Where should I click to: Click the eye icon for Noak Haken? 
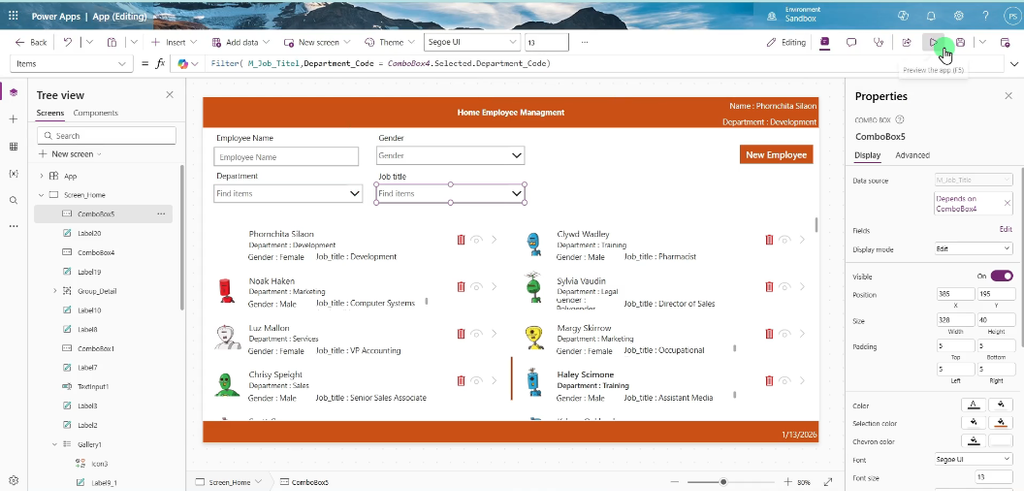477,287
